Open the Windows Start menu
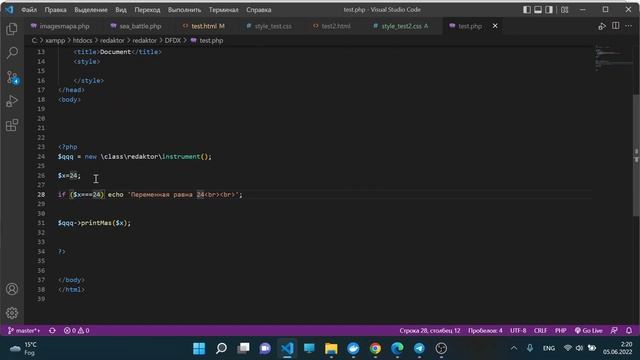This screenshot has height=360, width=640. (199, 348)
